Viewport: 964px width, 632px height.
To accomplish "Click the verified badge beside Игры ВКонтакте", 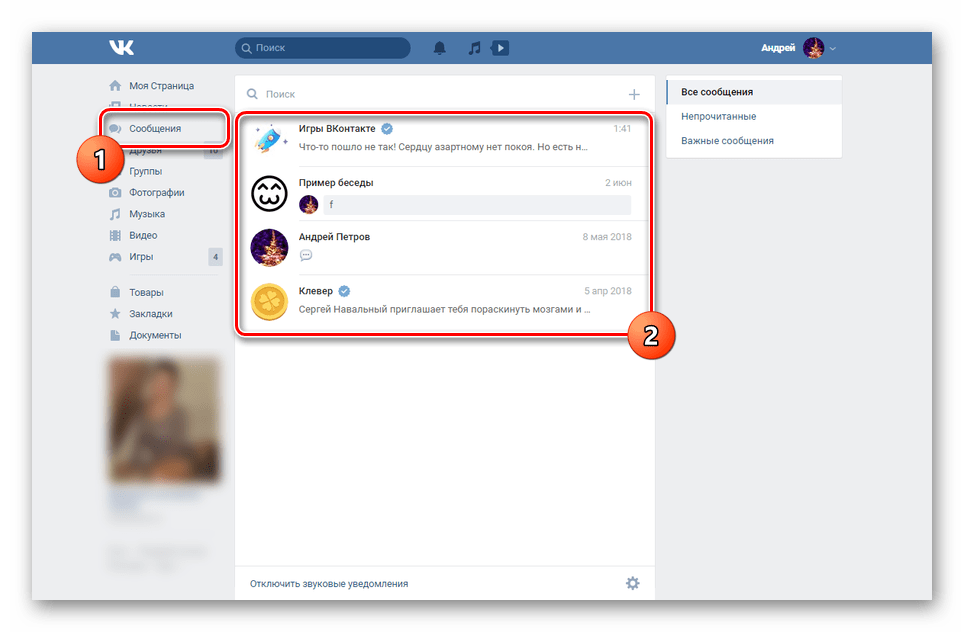I will (x=387, y=128).
